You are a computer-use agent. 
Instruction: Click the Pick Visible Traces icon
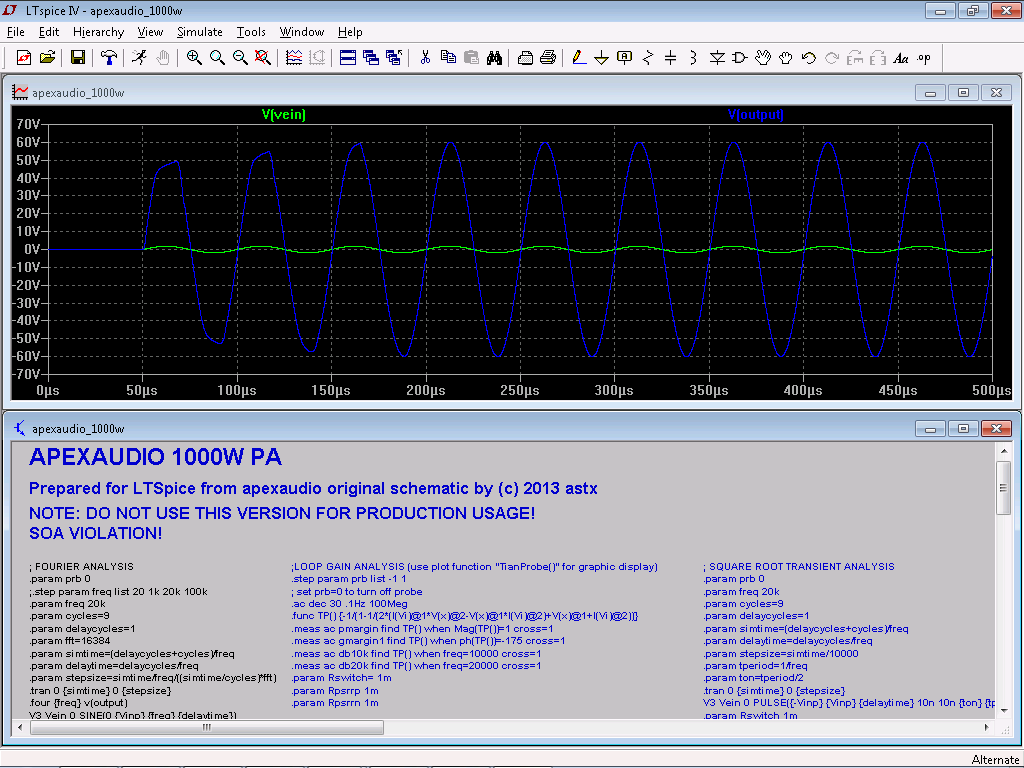[x=294, y=58]
